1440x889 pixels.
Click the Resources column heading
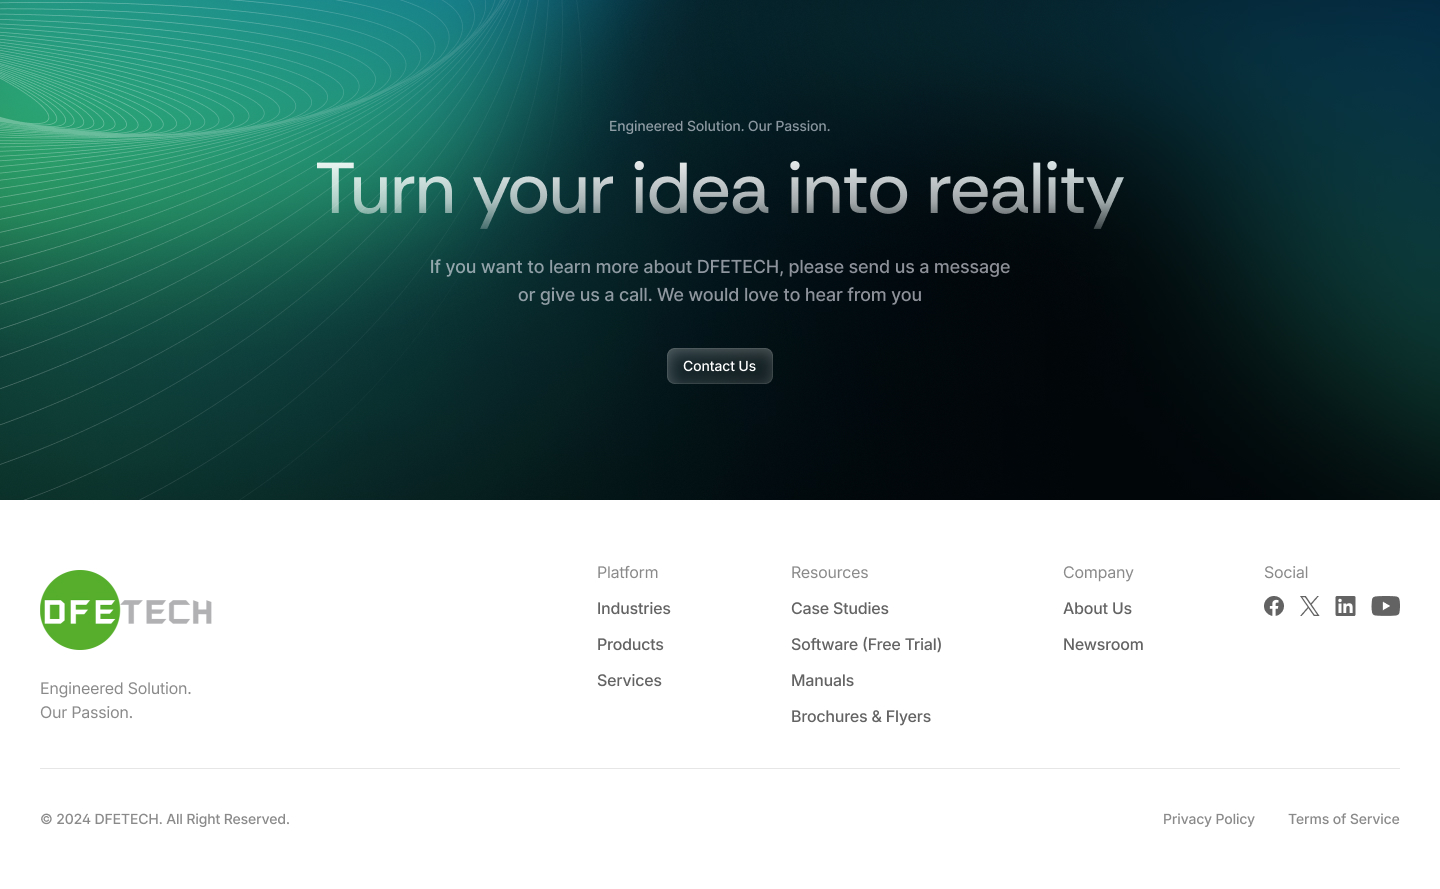pos(829,572)
